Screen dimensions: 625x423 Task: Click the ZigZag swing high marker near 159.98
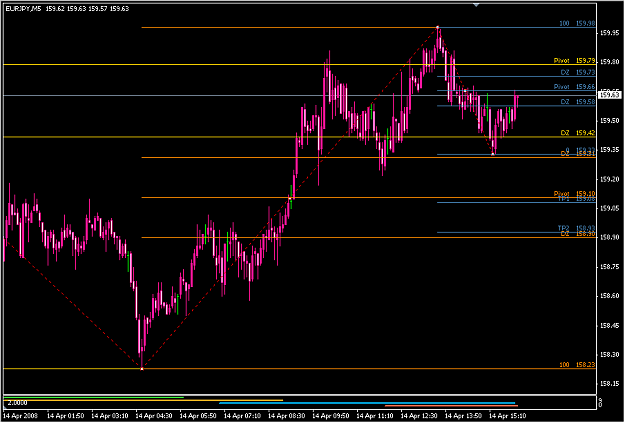[x=438, y=28]
